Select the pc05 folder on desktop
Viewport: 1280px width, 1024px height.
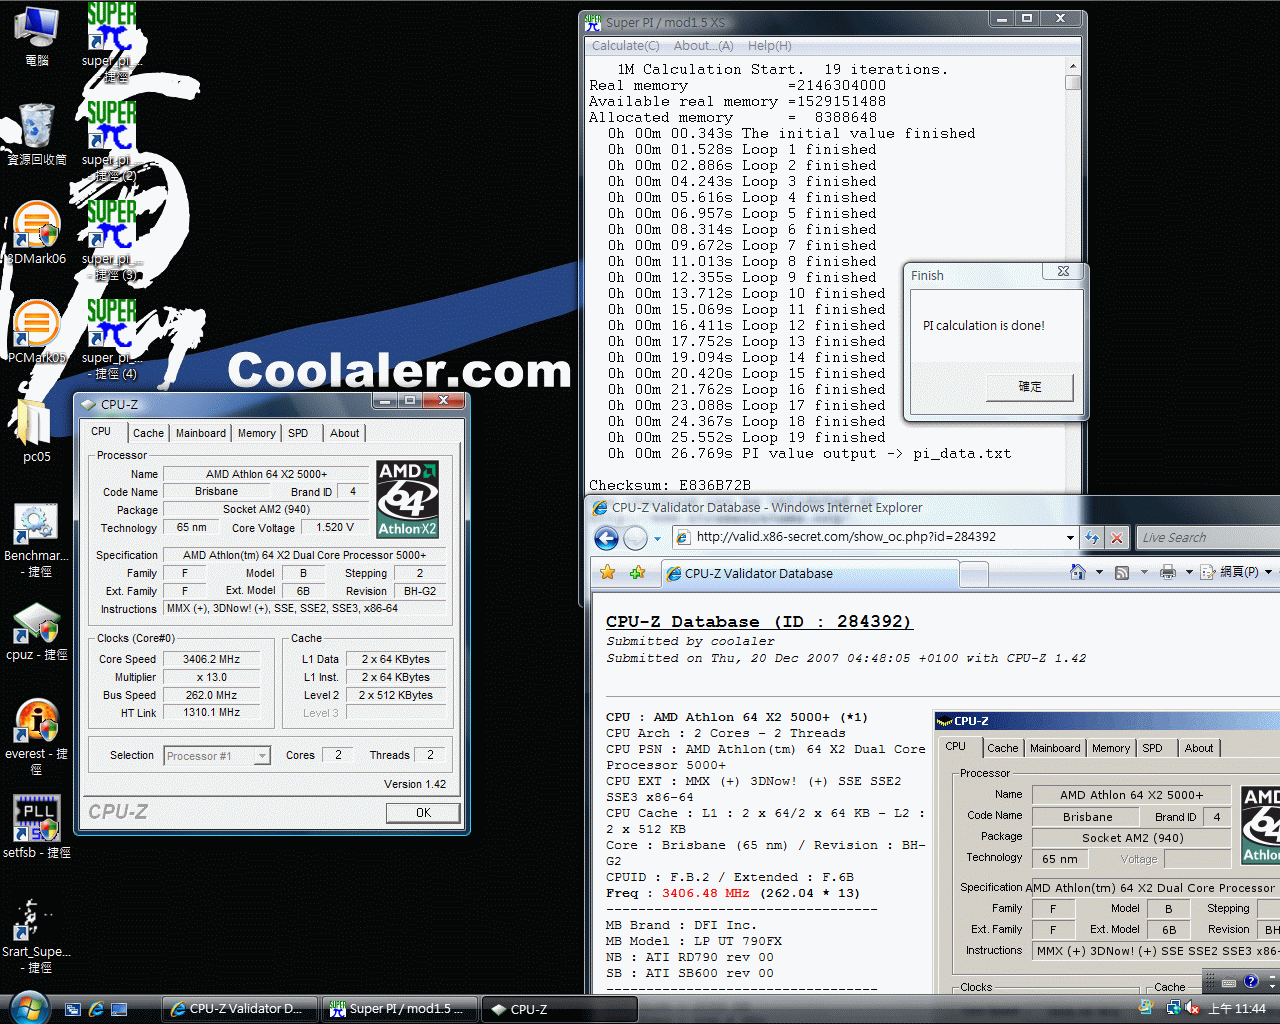tap(37, 431)
